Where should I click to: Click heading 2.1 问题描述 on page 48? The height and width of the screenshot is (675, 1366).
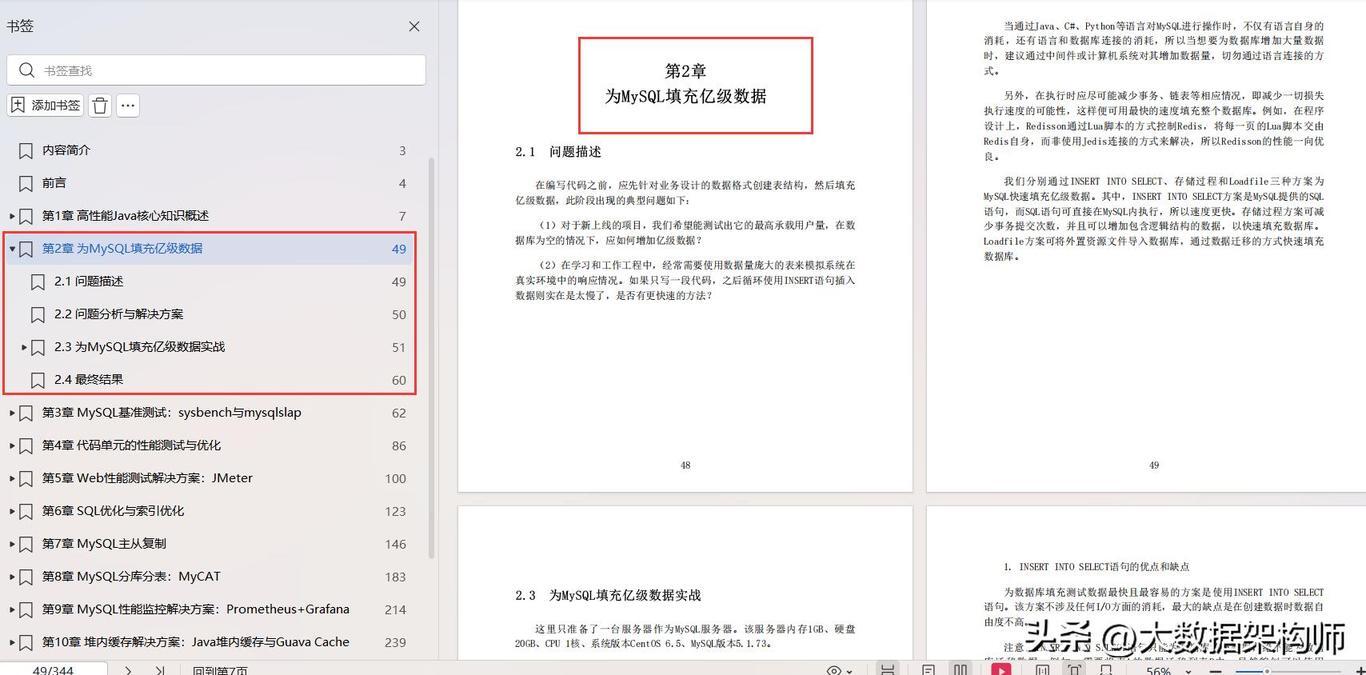tap(558, 152)
